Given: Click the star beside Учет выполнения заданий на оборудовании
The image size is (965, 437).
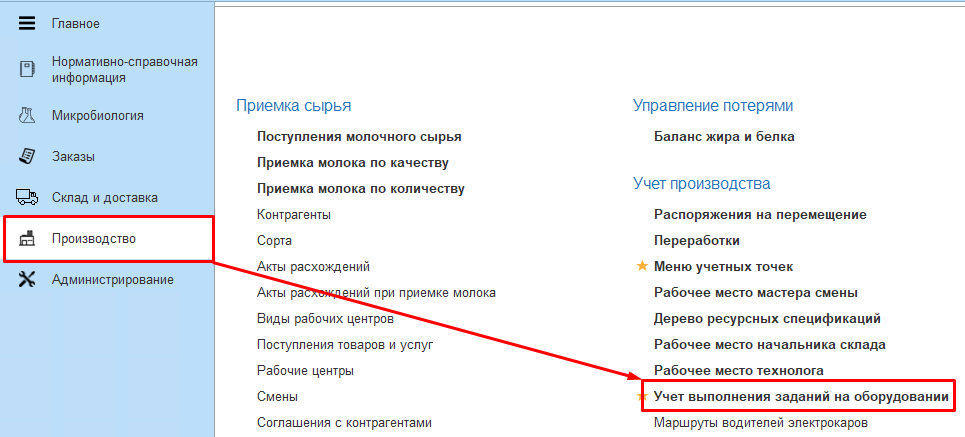Looking at the screenshot, I should coord(644,396).
